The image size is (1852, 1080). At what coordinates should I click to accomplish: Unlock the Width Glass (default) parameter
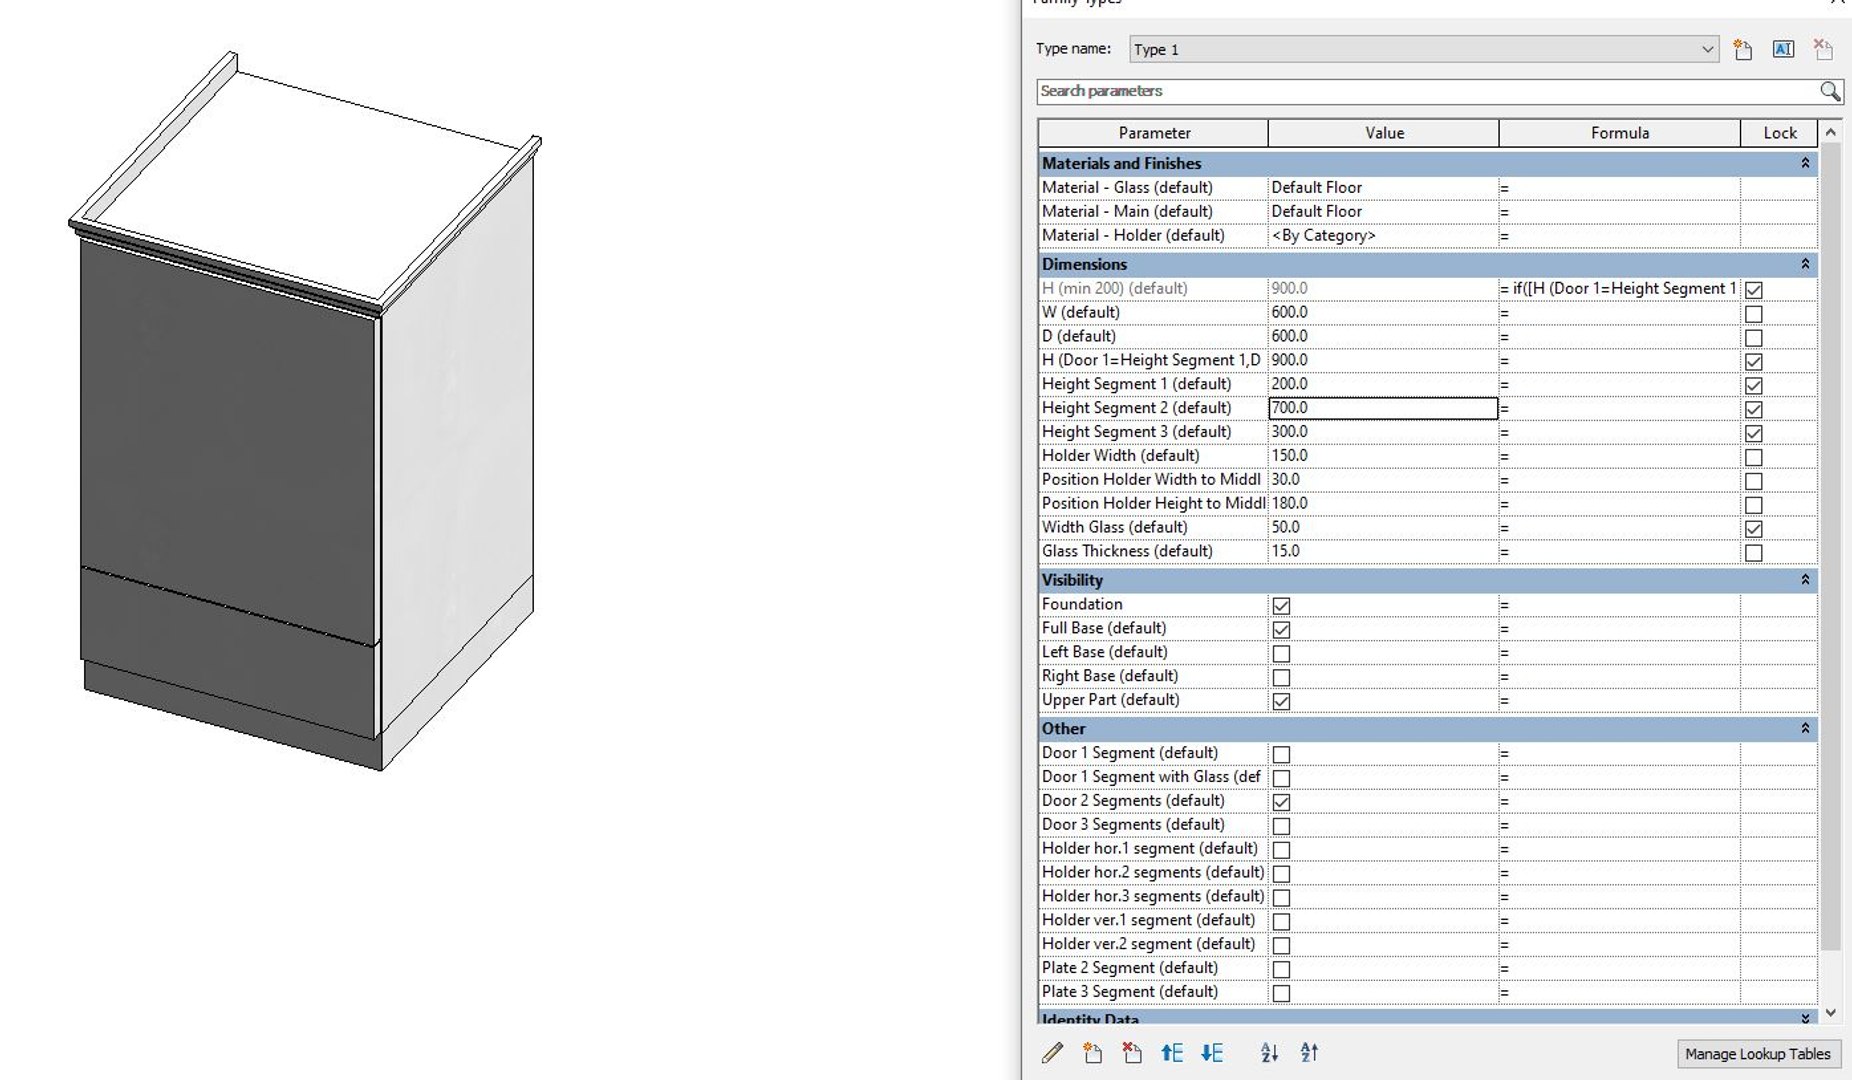[1753, 529]
